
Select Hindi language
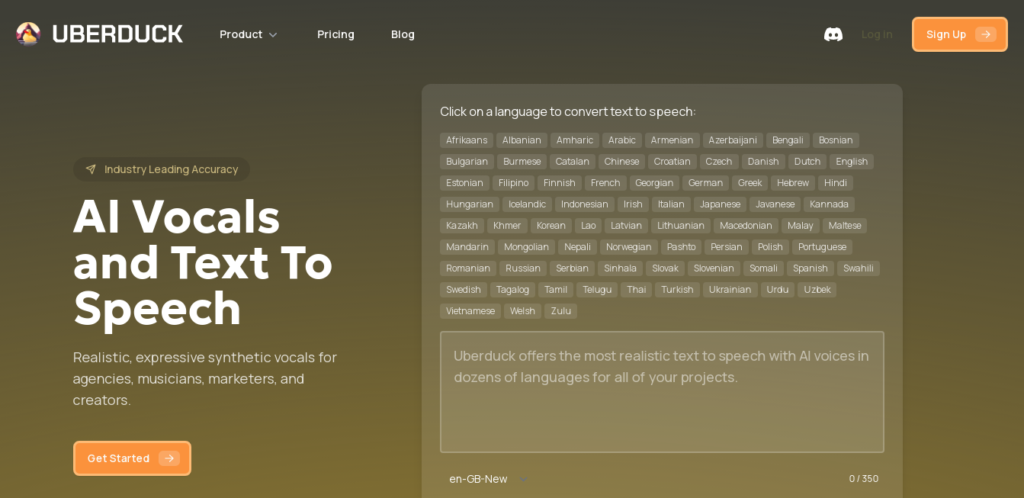[x=835, y=183]
